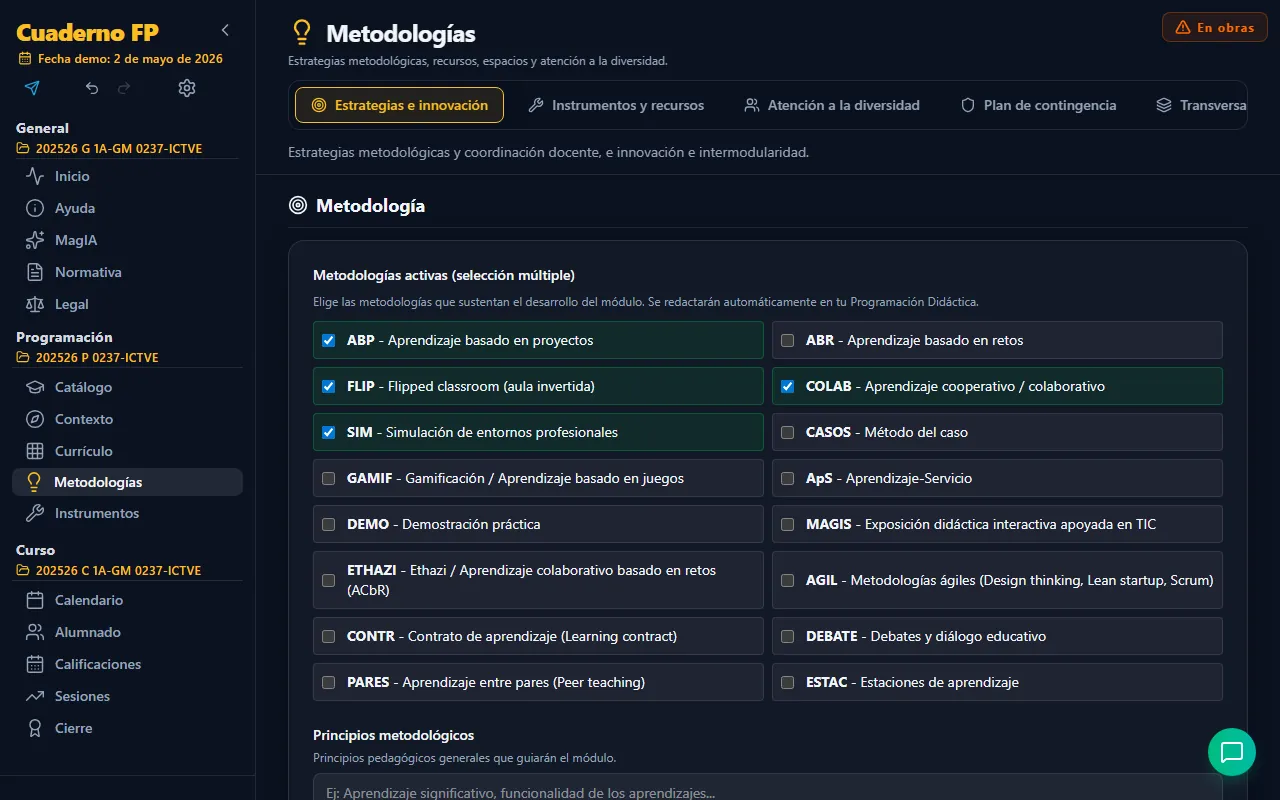The width and height of the screenshot is (1280, 800).
Task: Open the Contexto compass icon
Action: [35, 419]
